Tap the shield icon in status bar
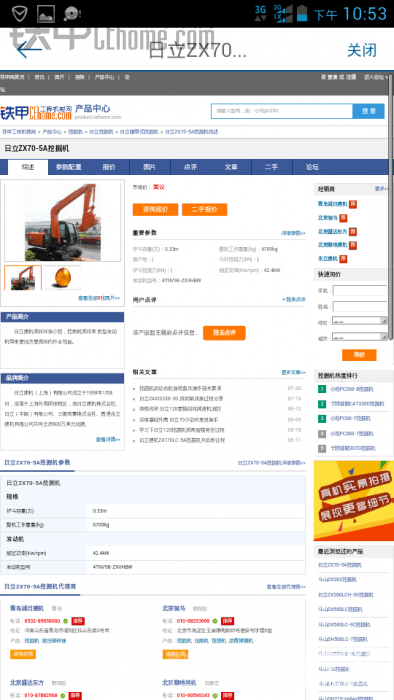394x700 pixels. 19,14
